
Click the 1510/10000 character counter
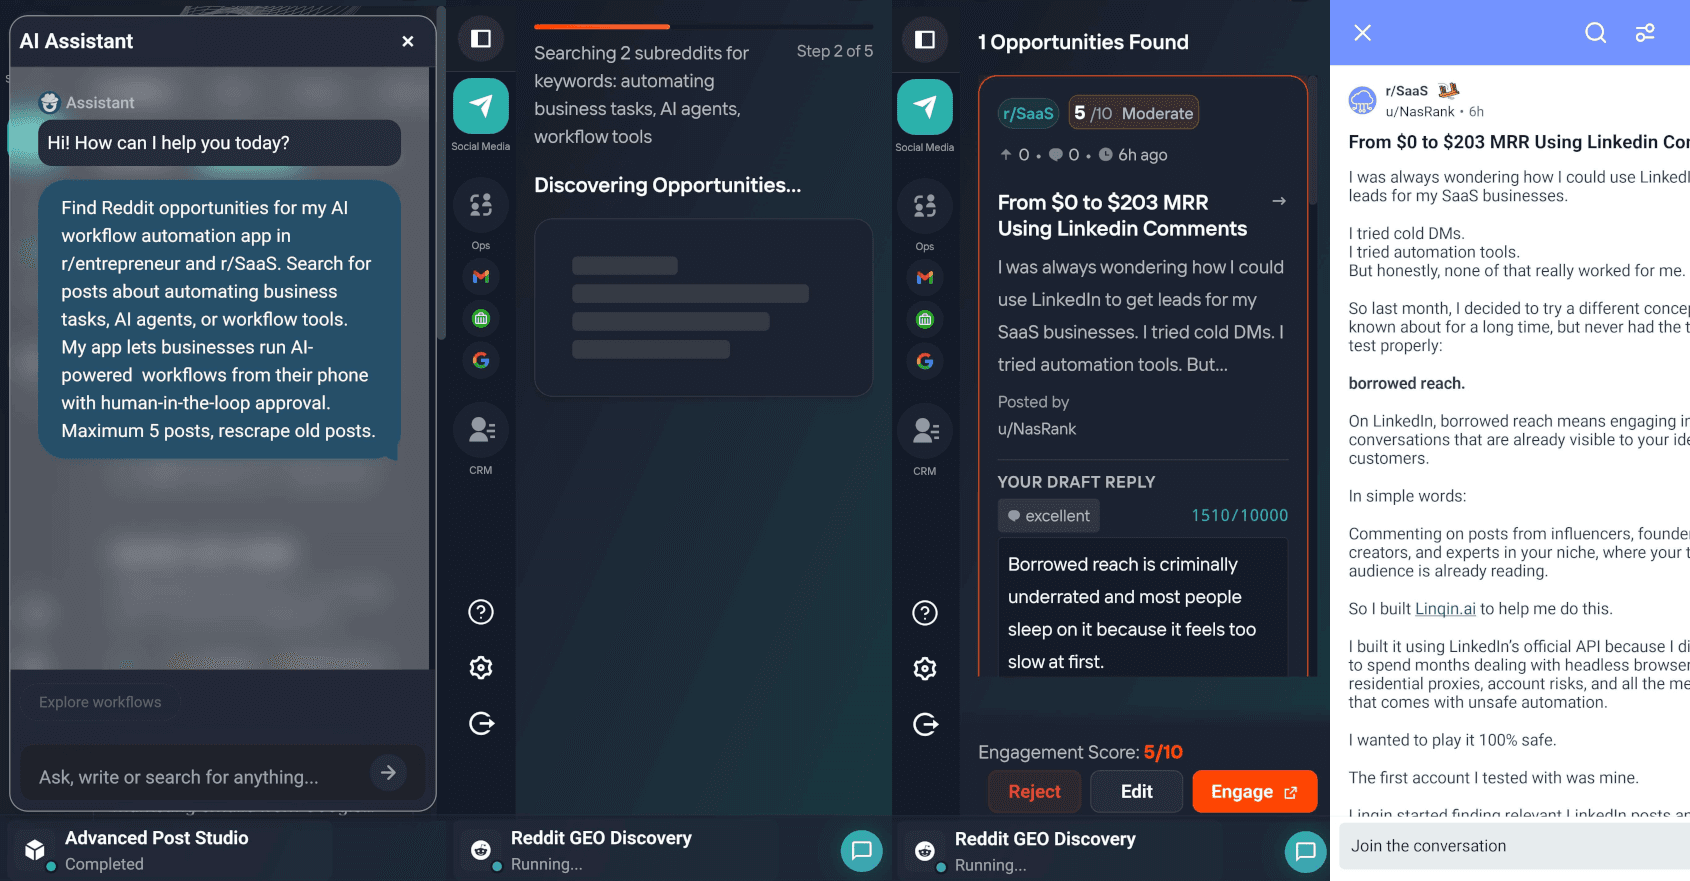[x=1239, y=515]
